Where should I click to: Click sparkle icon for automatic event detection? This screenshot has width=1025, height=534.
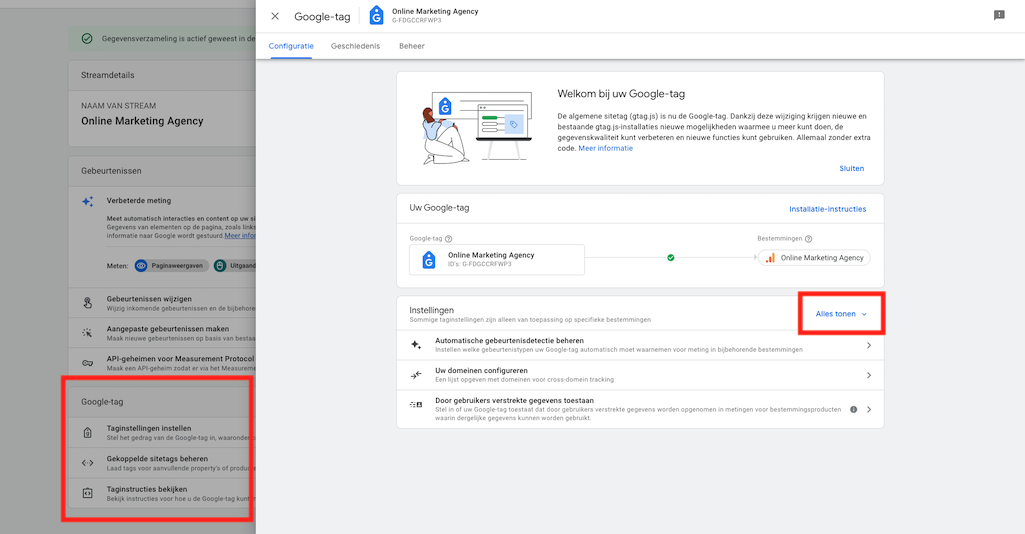tap(416, 345)
